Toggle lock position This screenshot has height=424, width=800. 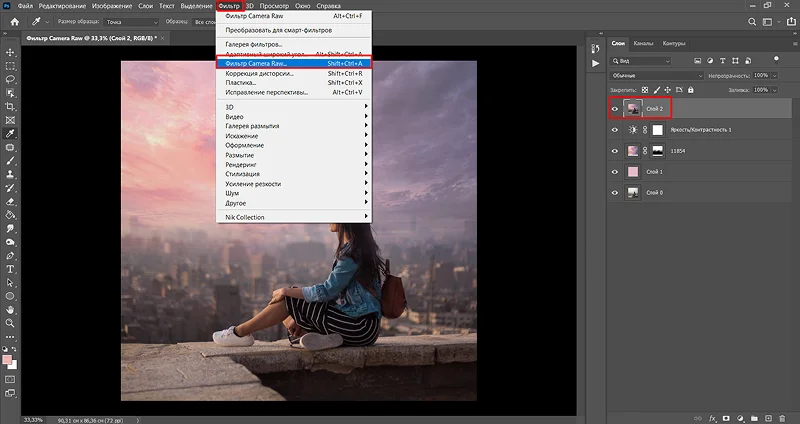[x=668, y=90]
